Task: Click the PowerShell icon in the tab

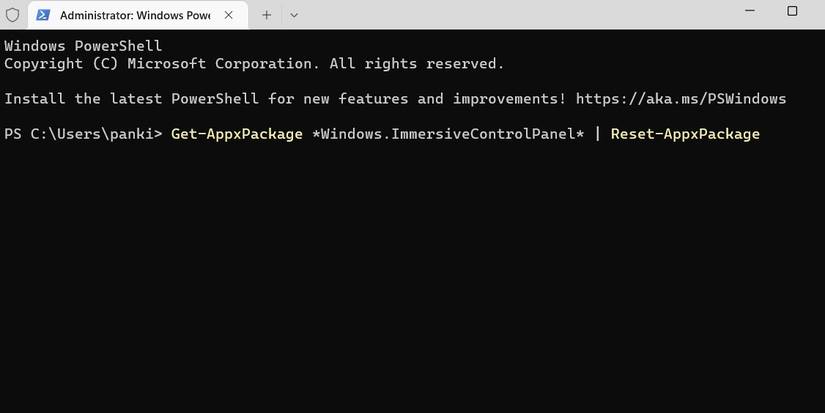Action: 45,16
